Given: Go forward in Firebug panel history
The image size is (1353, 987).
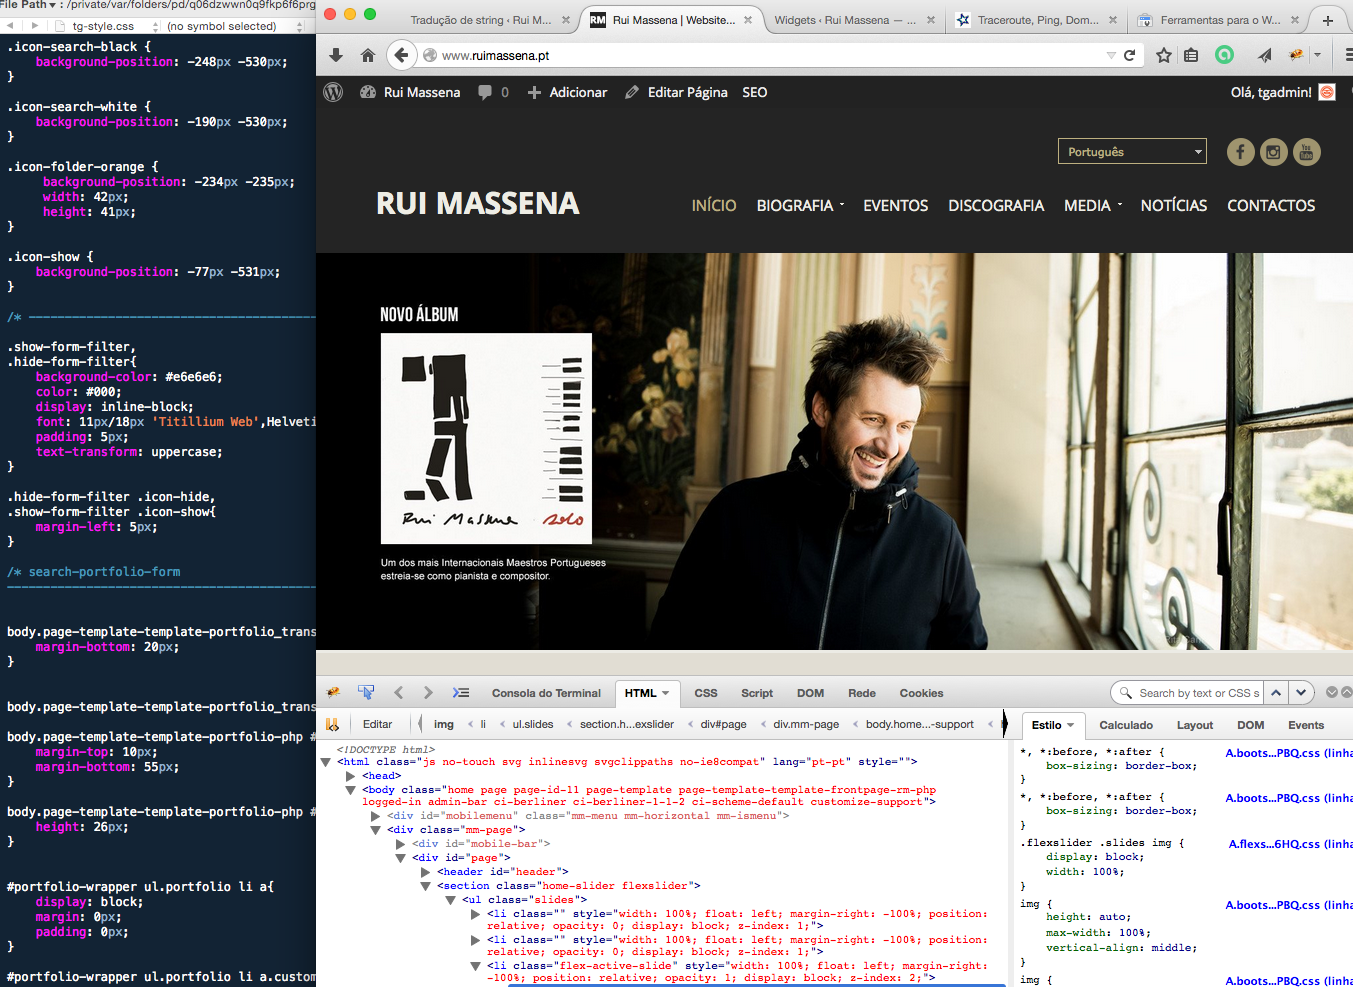Looking at the screenshot, I should [x=428, y=692].
